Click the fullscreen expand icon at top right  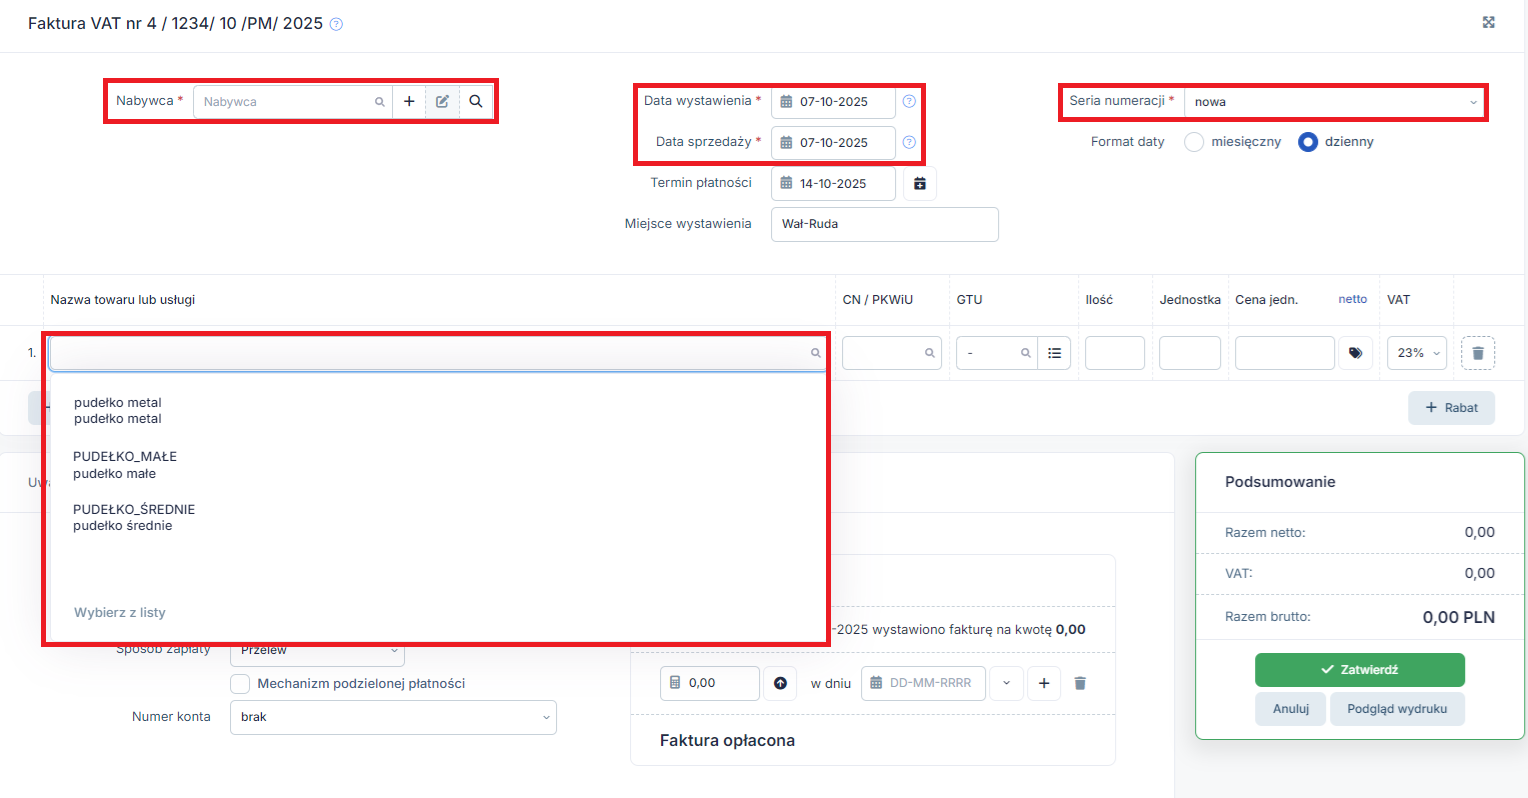pyautogui.click(x=1488, y=22)
